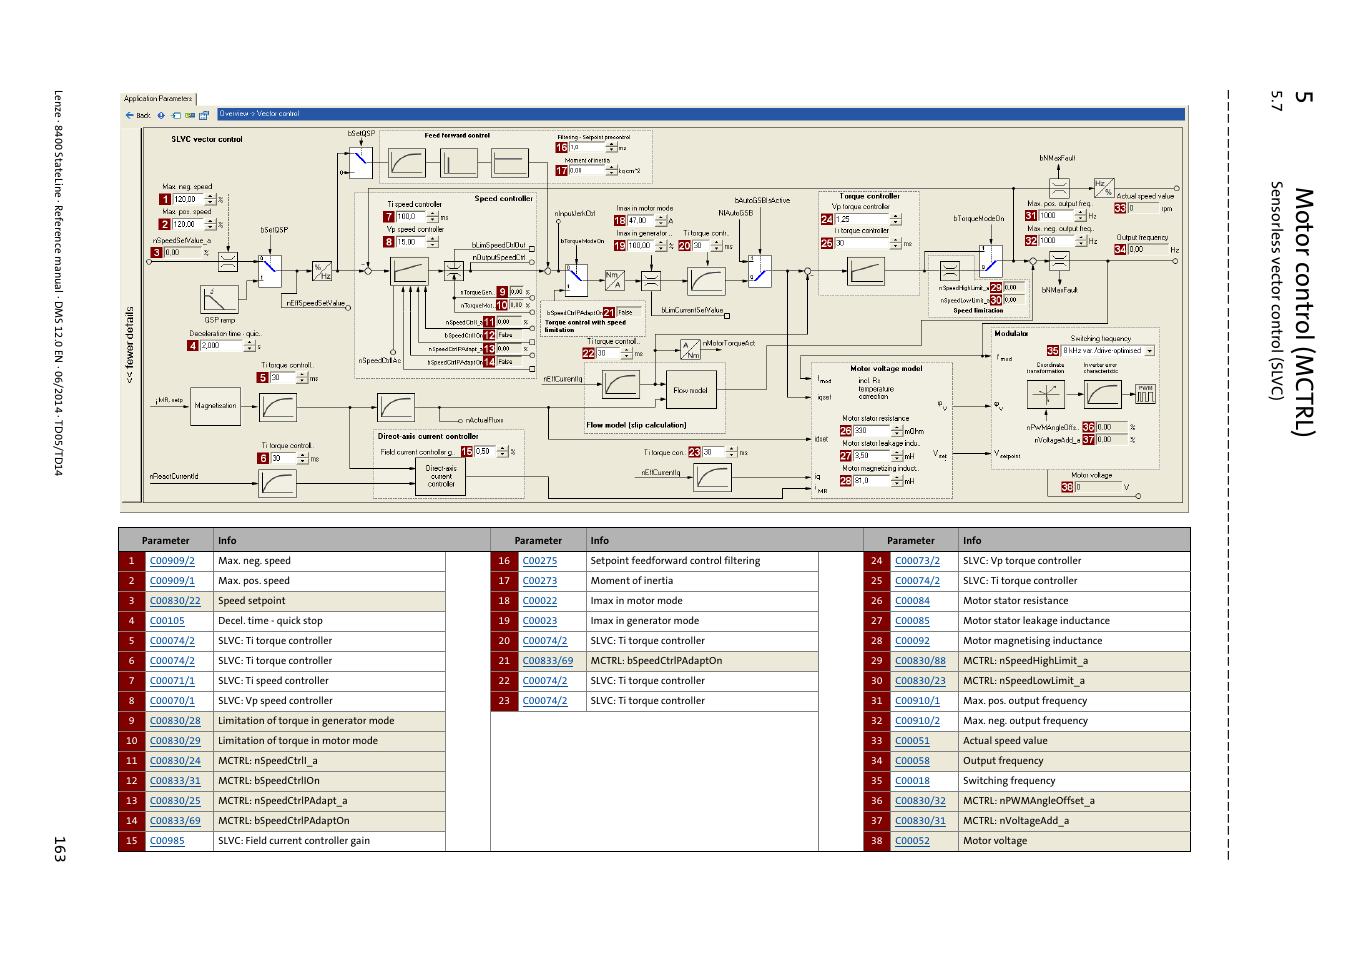
Task: Open the Direct-axis current controller block
Action: pyautogui.click(x=441, y=476)
